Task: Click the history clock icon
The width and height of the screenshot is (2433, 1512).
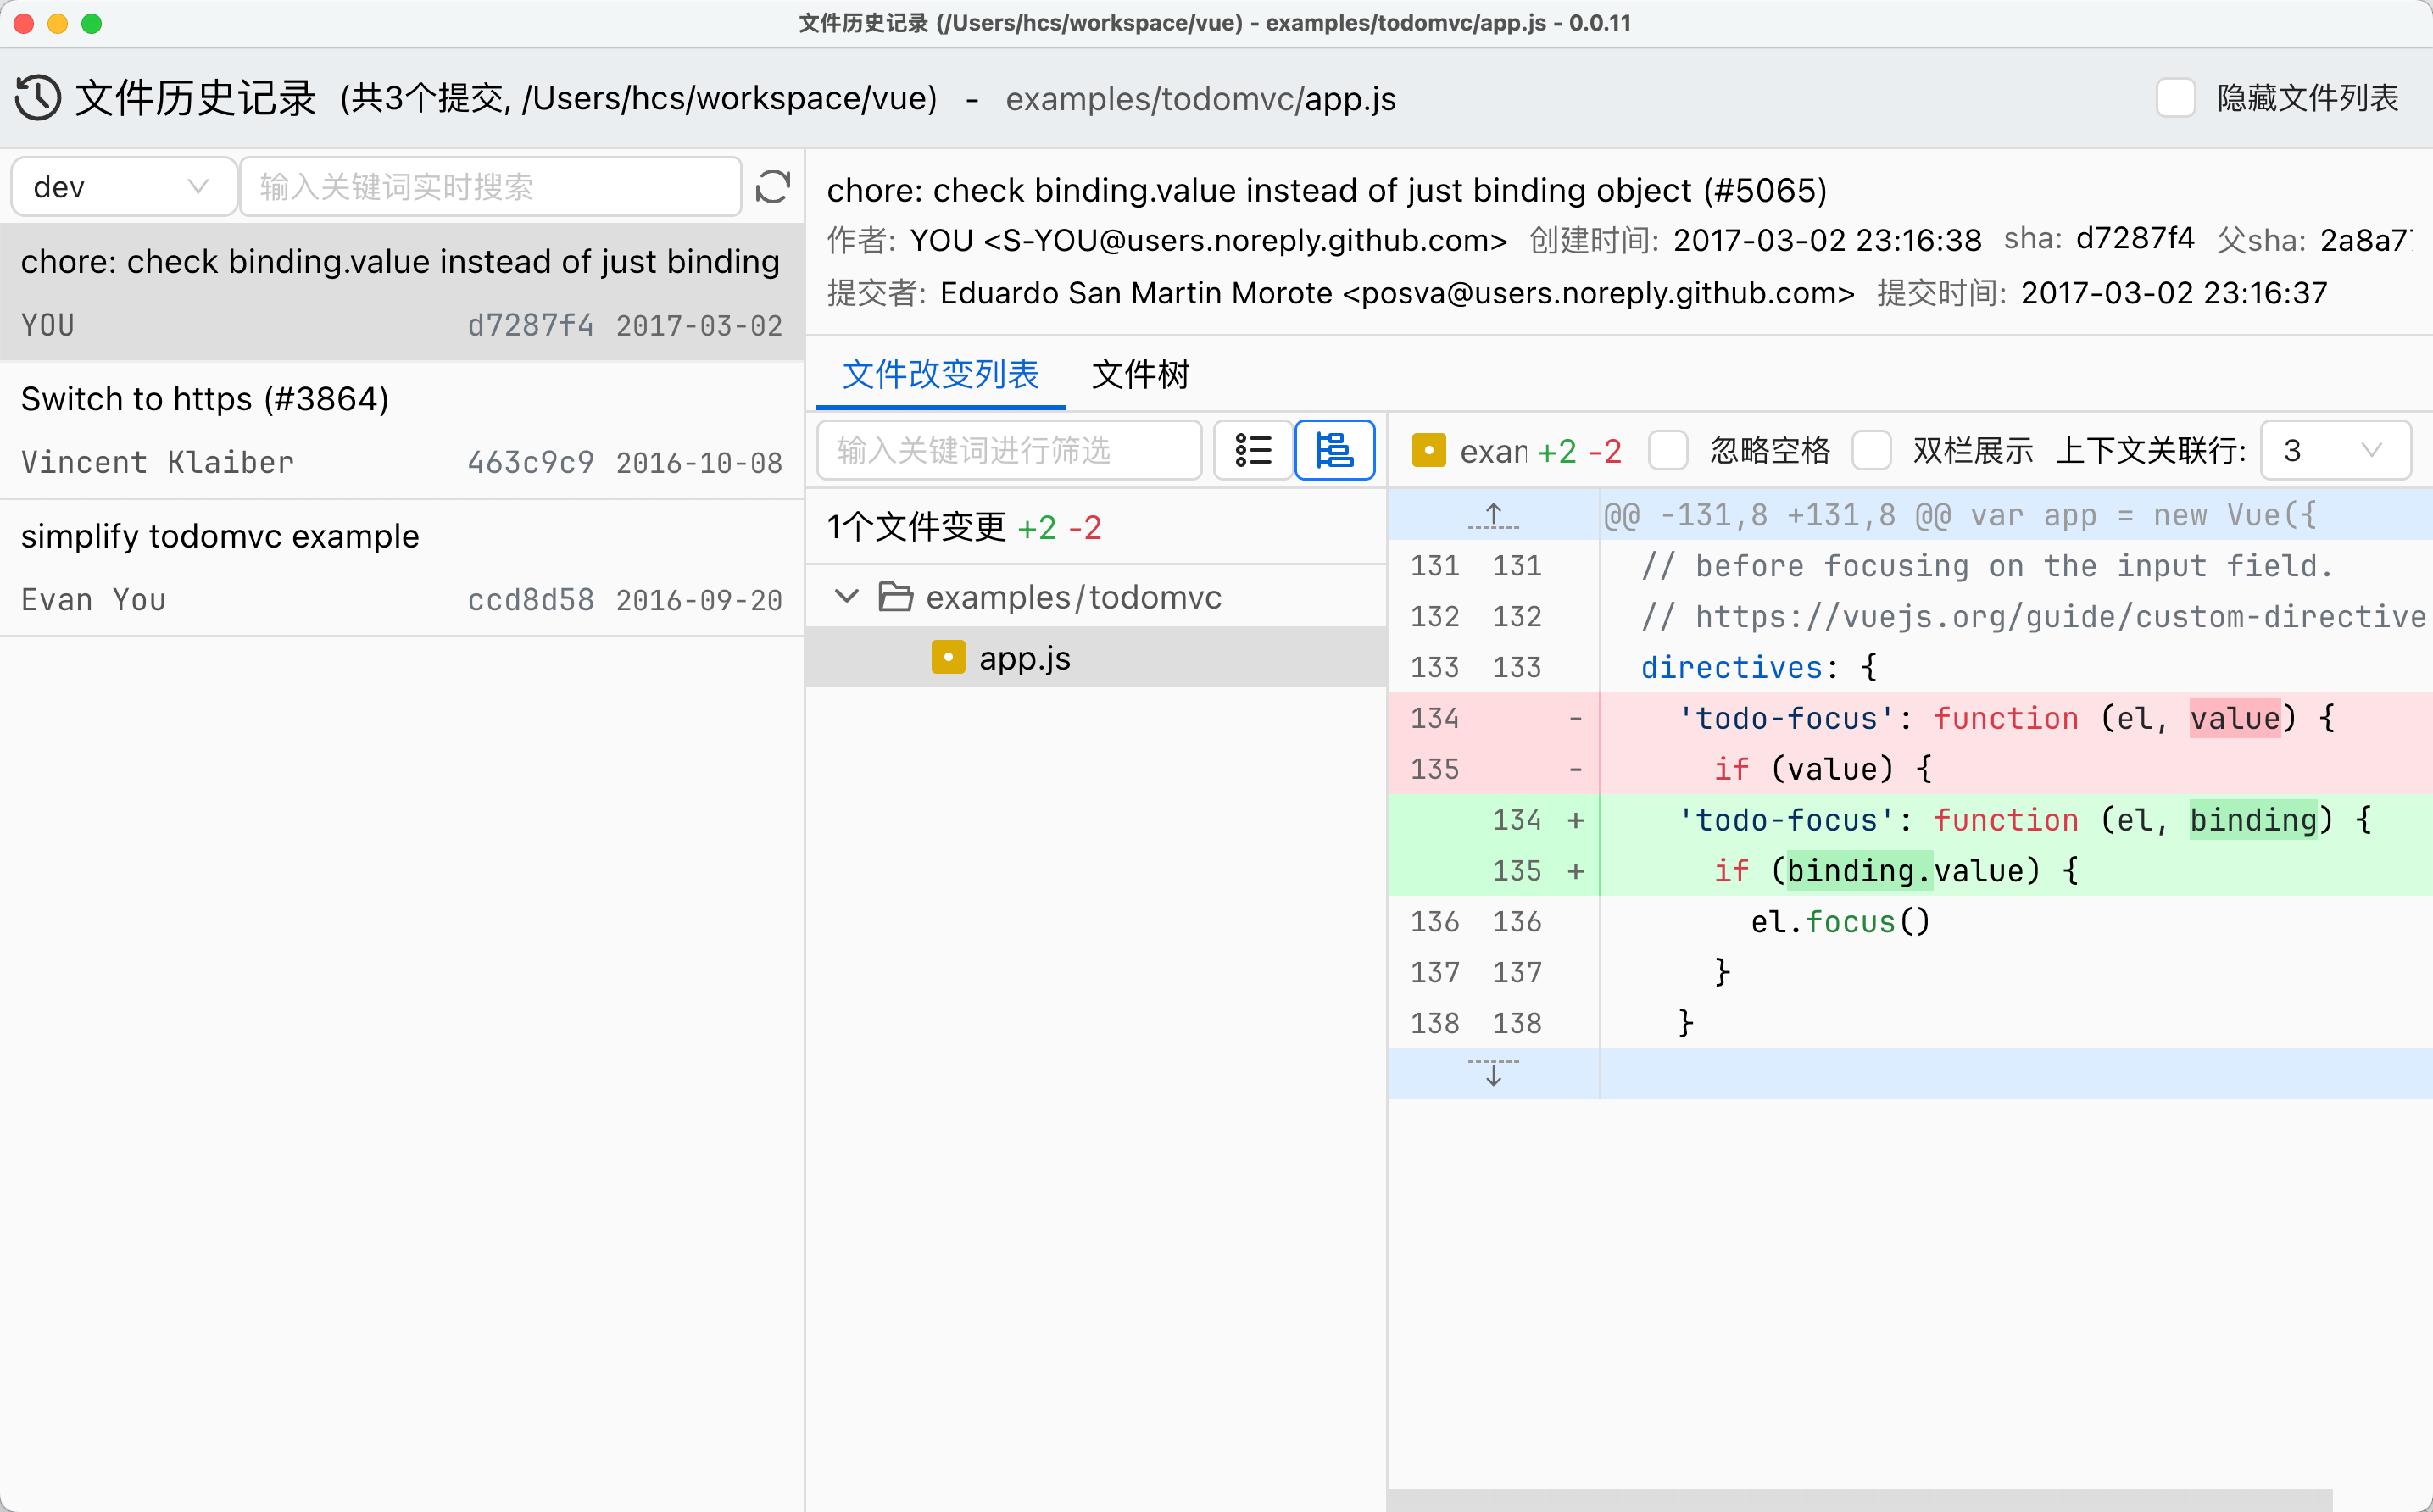Action: point(38,98)
